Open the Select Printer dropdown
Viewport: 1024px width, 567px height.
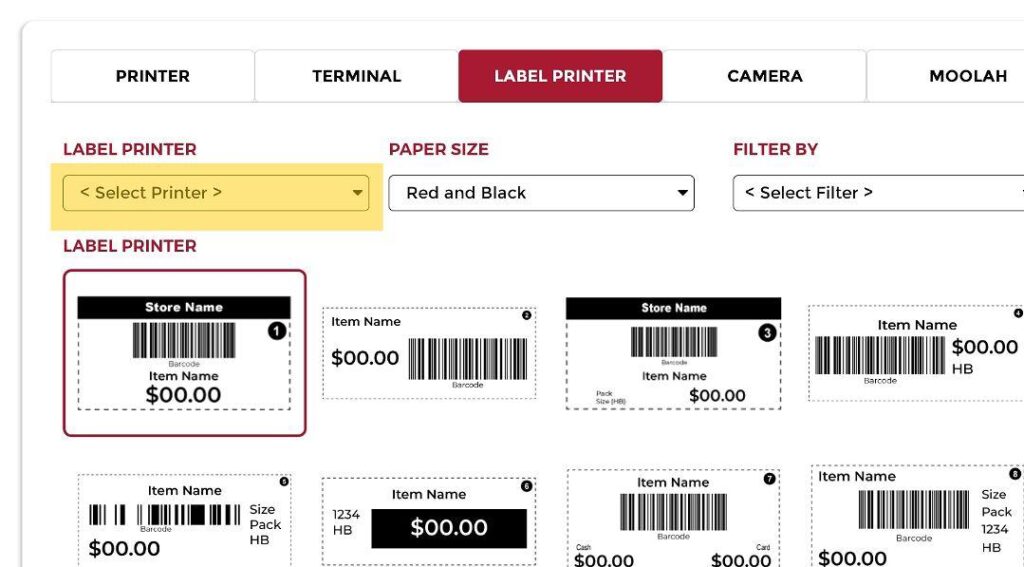point(216,193)
